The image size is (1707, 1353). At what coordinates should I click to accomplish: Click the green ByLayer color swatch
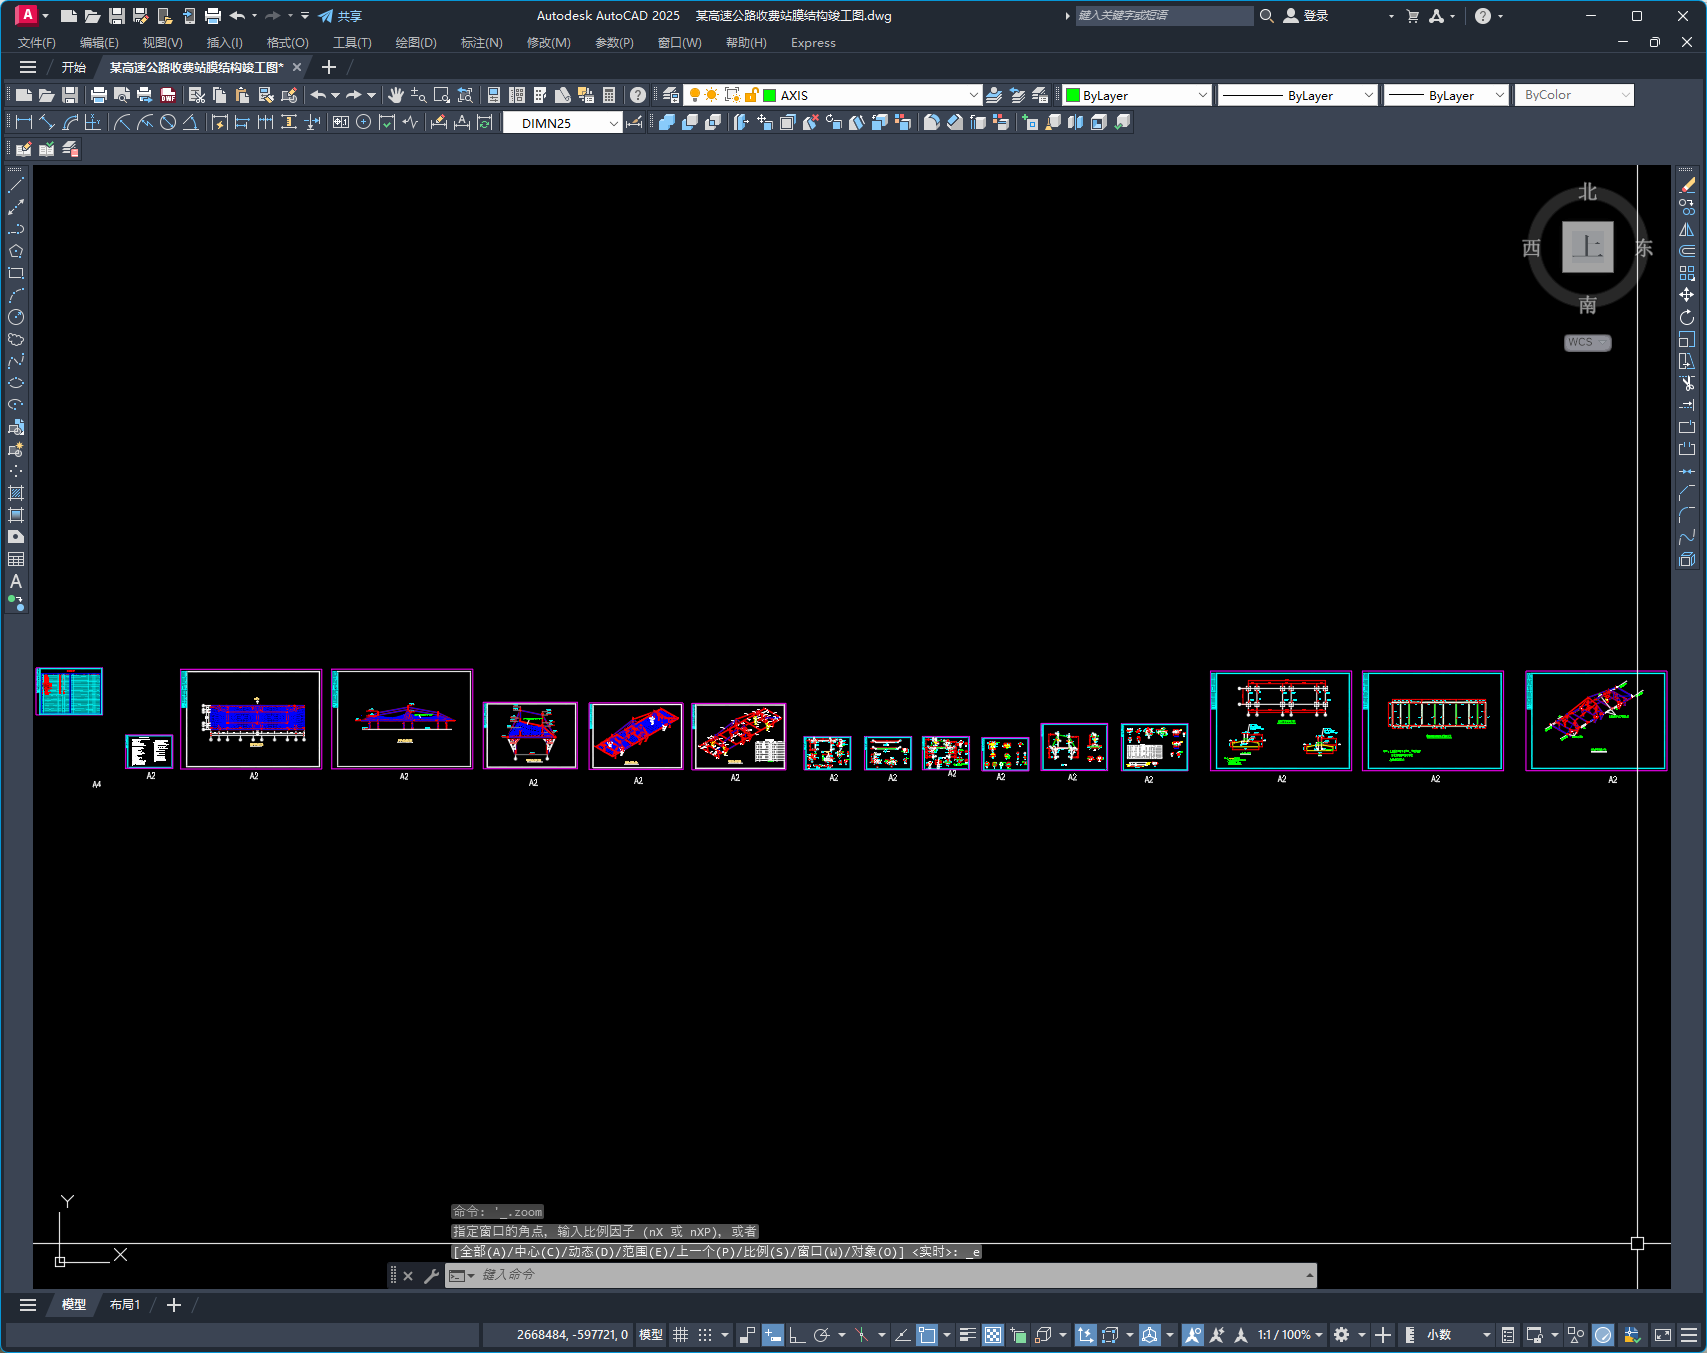coord(1073,95)
